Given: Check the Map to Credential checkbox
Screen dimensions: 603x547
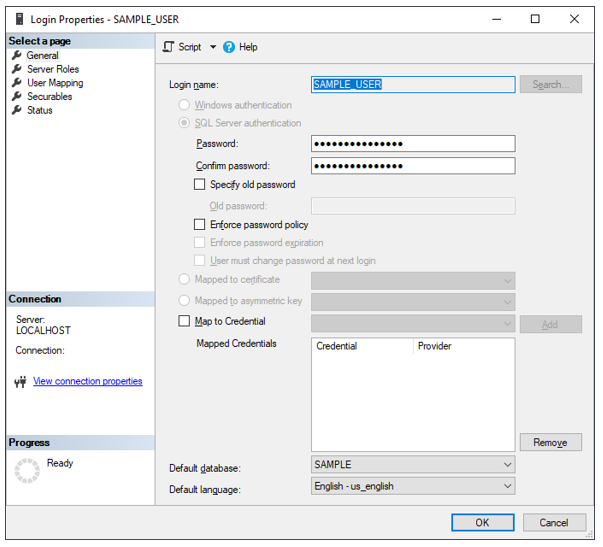Looking at the screenshot, I should pyautogui.click(x=184, y=321).
